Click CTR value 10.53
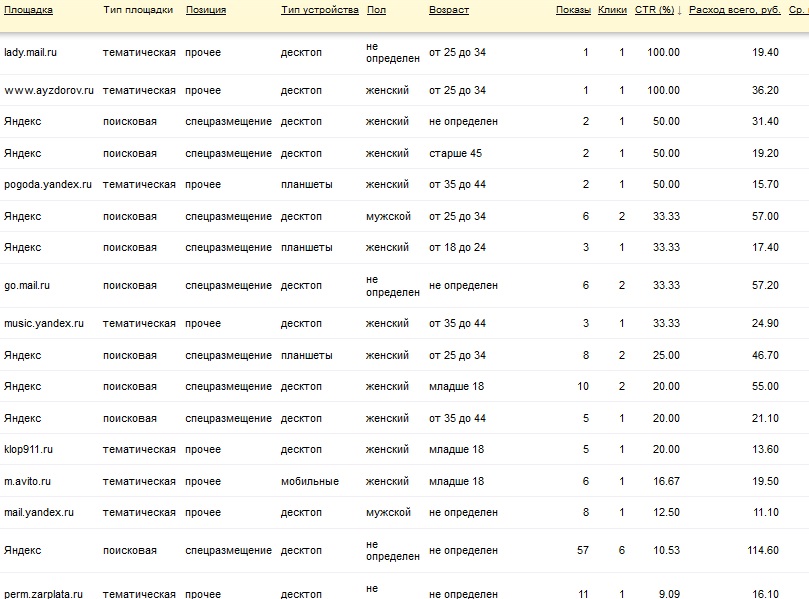This screenshot has height=599, width=809. point(666,551)
